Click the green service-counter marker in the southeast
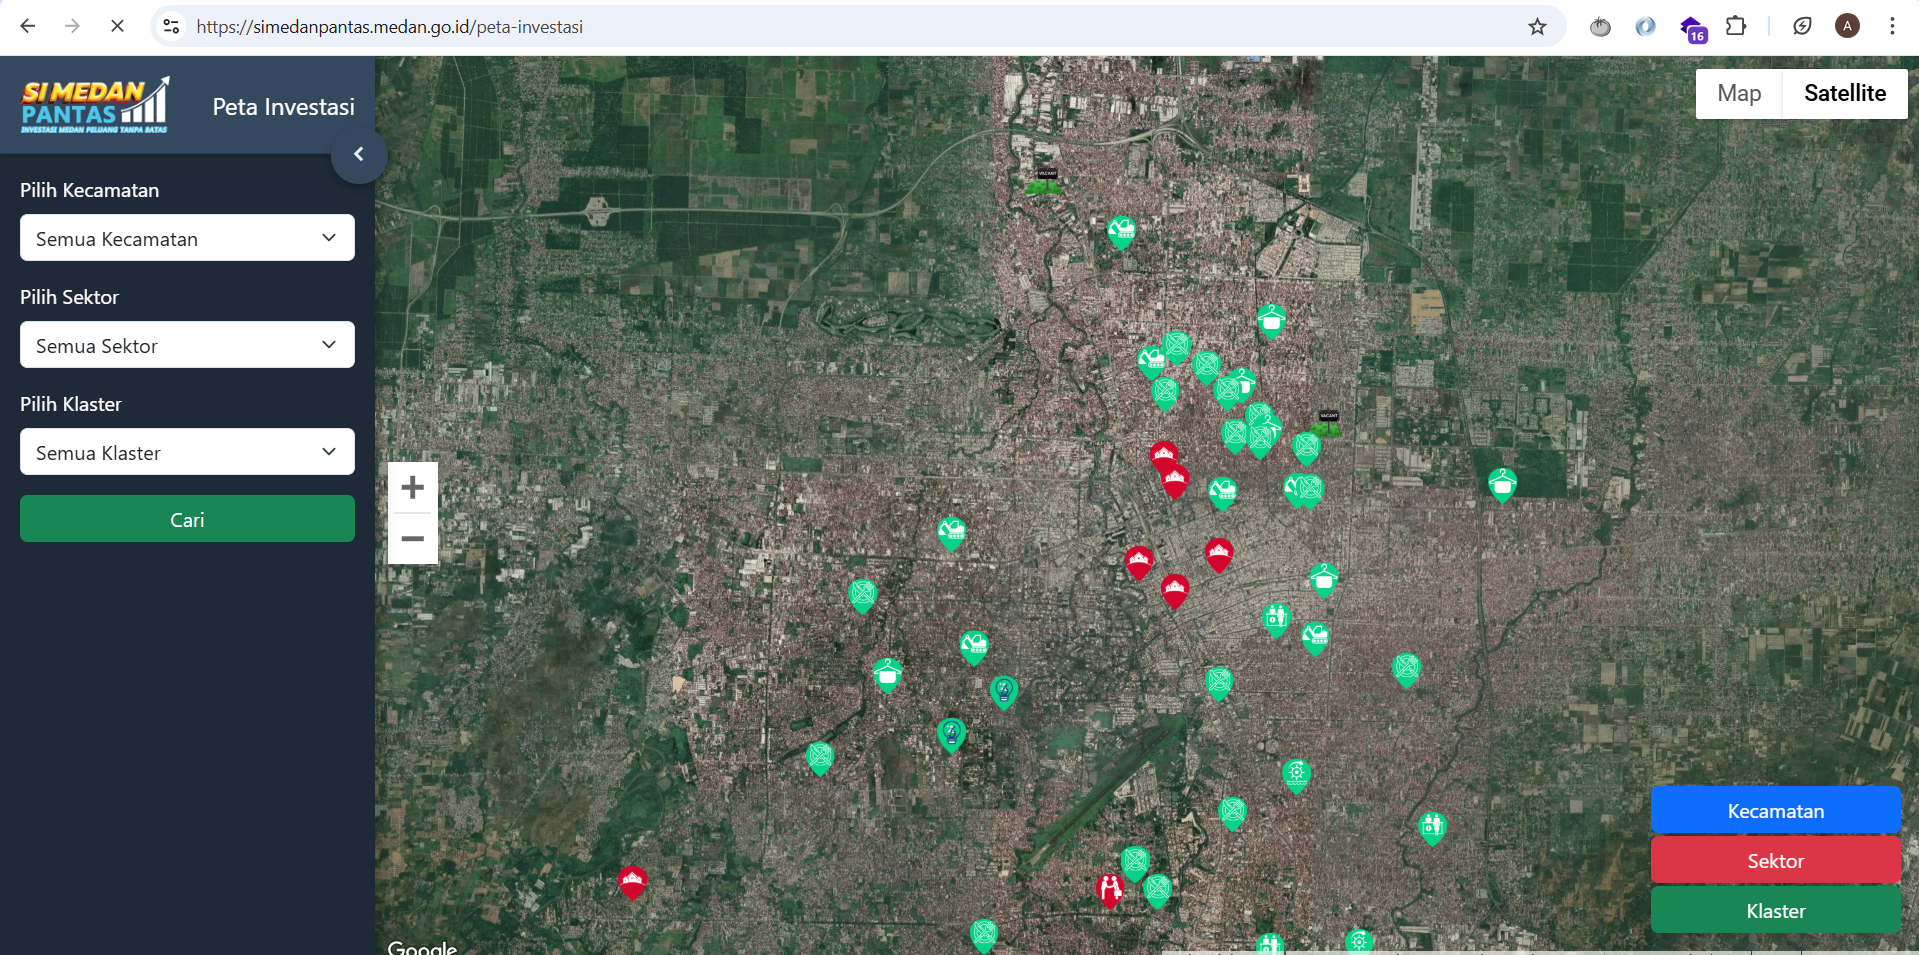The height and width of the screenshot is (955, 1919). click(x=1432, y=827)
